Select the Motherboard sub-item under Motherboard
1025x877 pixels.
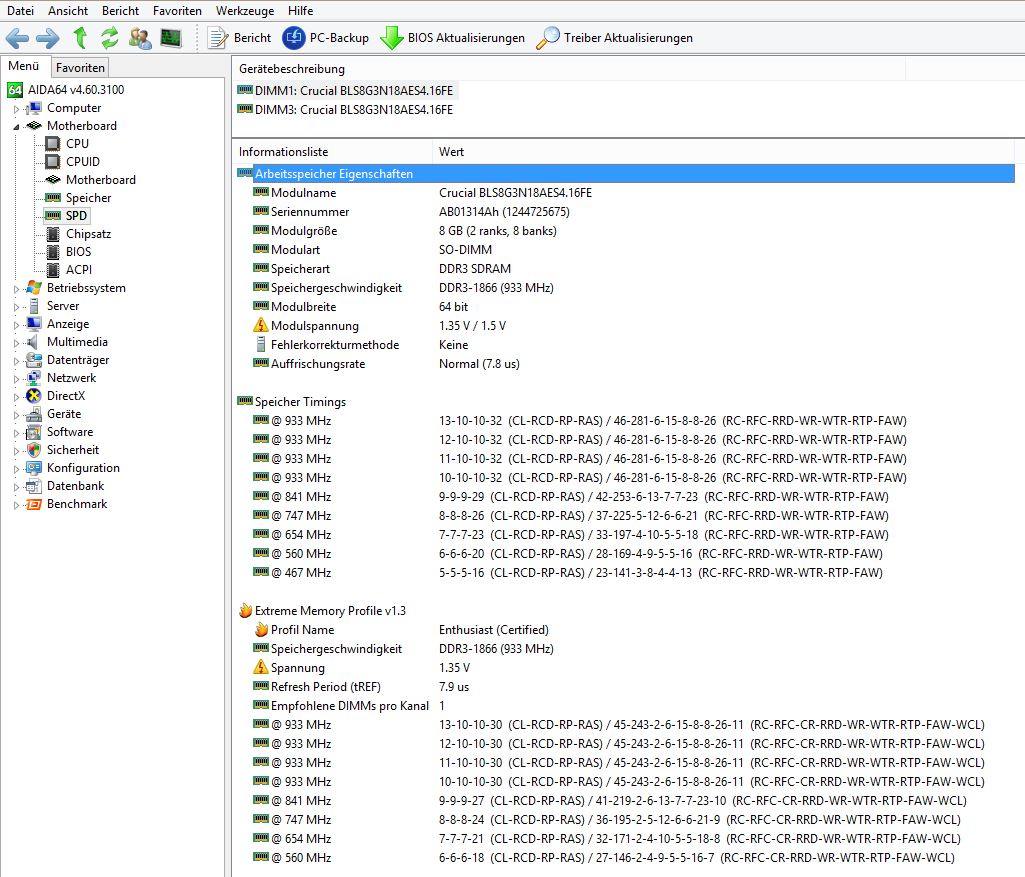[x=90, y=179]
